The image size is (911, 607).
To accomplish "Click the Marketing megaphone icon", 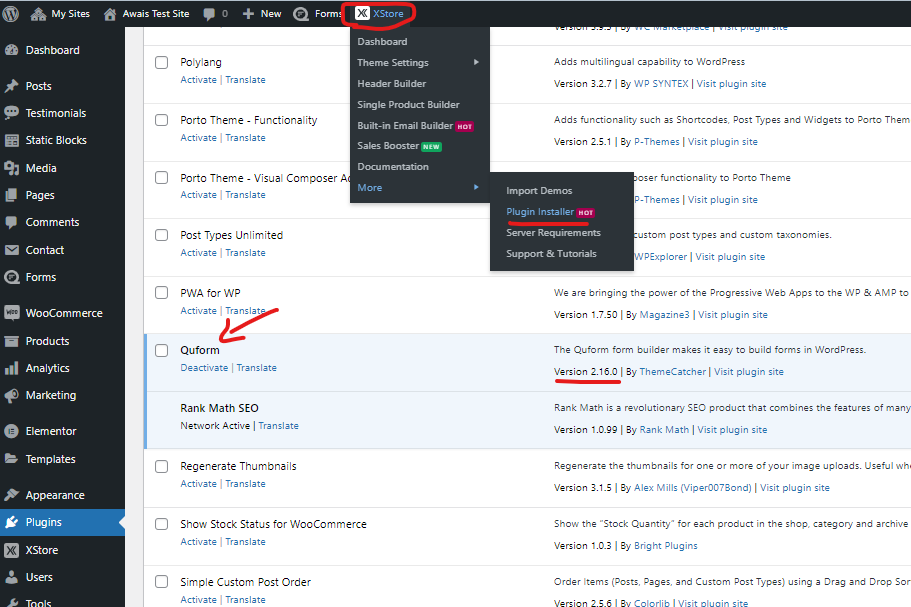I will (x=12, y=395).
